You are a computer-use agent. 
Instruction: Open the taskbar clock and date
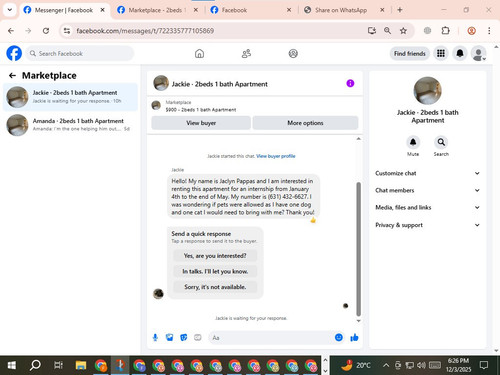459,365
